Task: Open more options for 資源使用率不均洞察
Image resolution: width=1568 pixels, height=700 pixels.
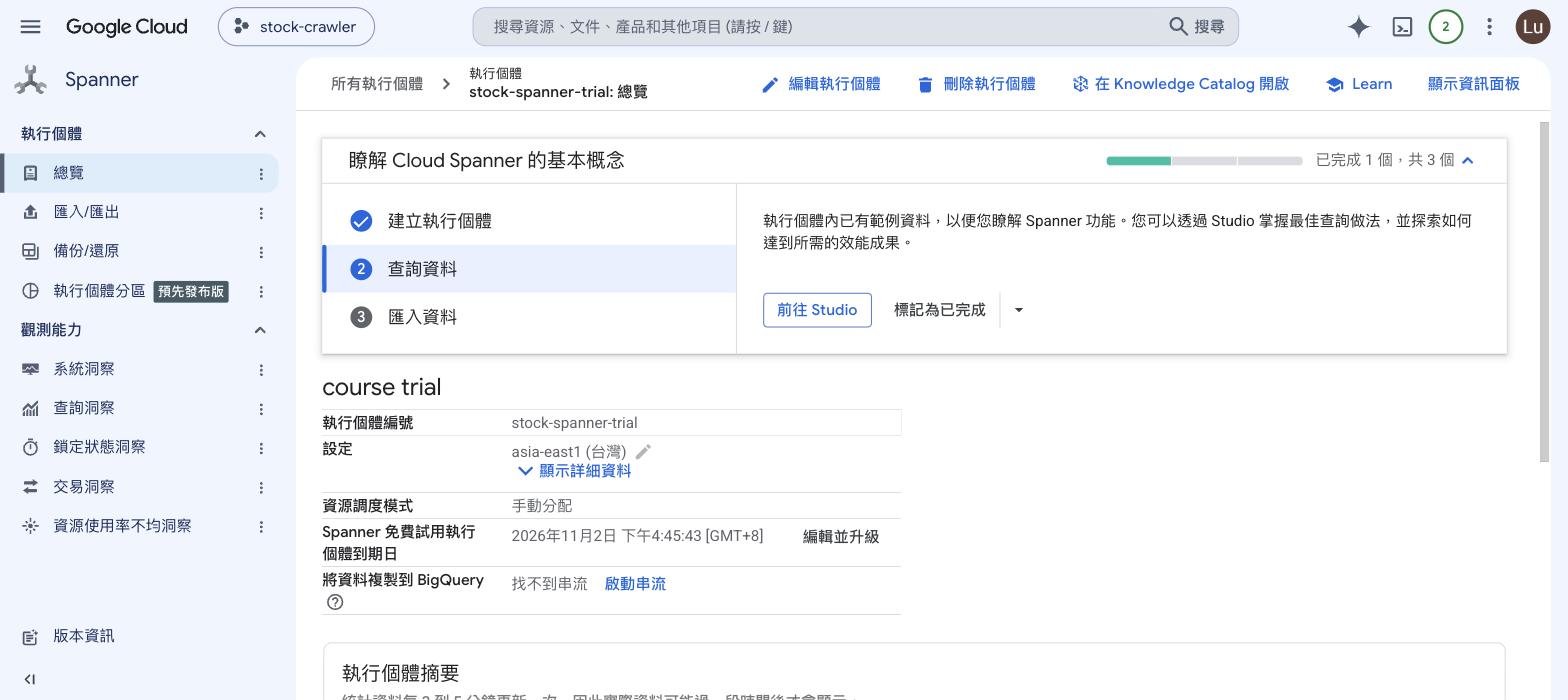Action: pyautogui.click(x=261, y=527)
